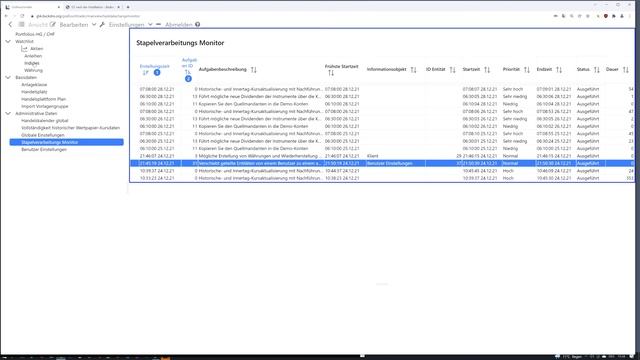
Task: Open Handelsplatz under Basisdaten
Action: point(34,92)
